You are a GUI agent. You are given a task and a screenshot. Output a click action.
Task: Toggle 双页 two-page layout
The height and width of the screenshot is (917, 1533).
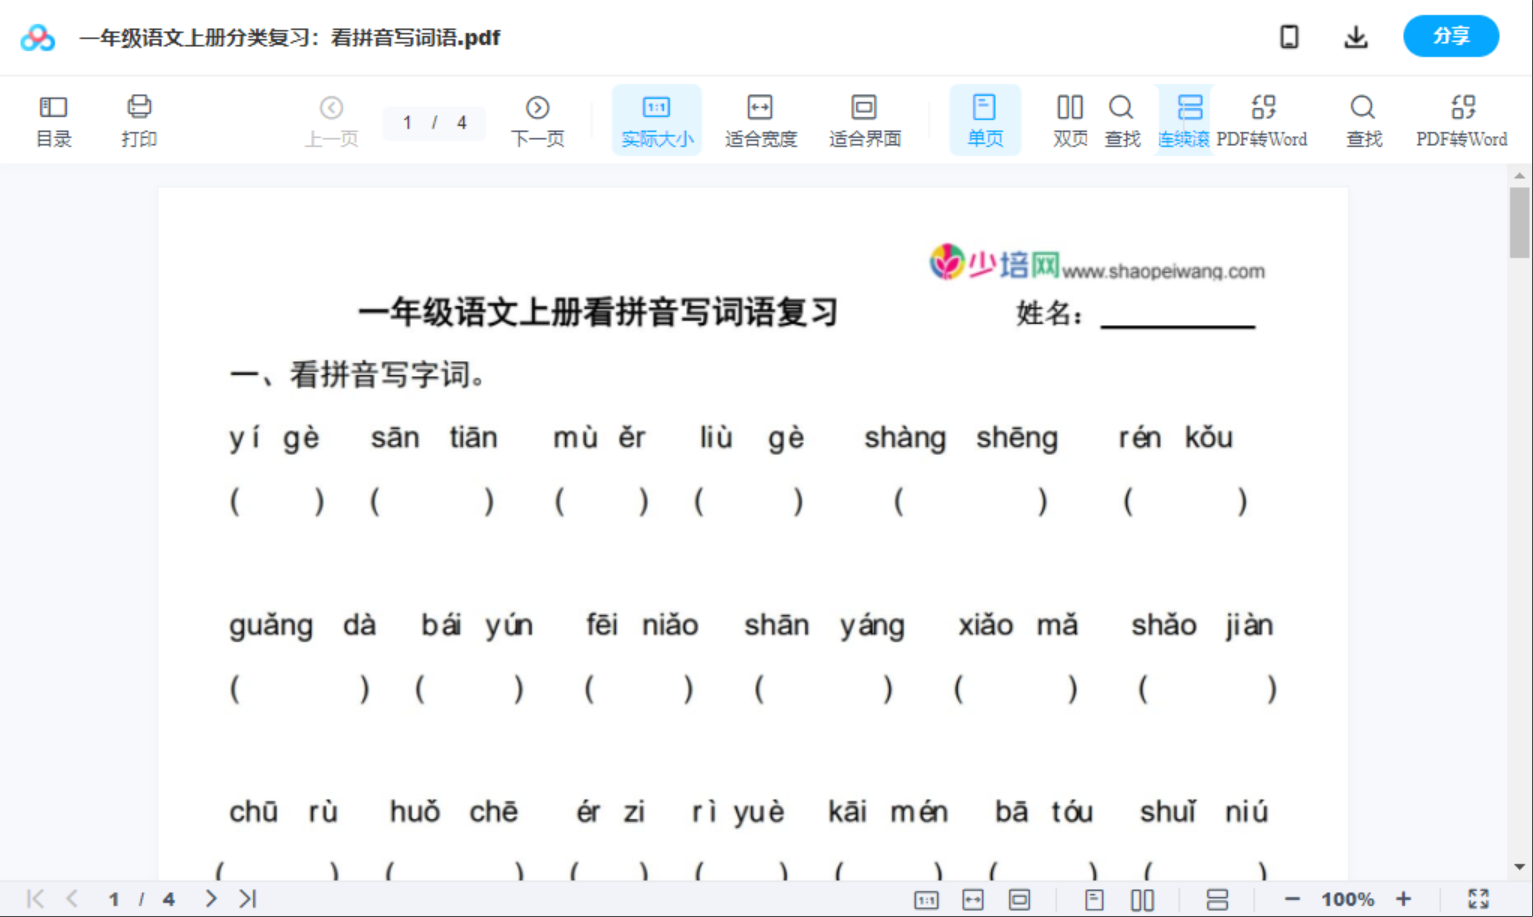(x=1069, y=119)
